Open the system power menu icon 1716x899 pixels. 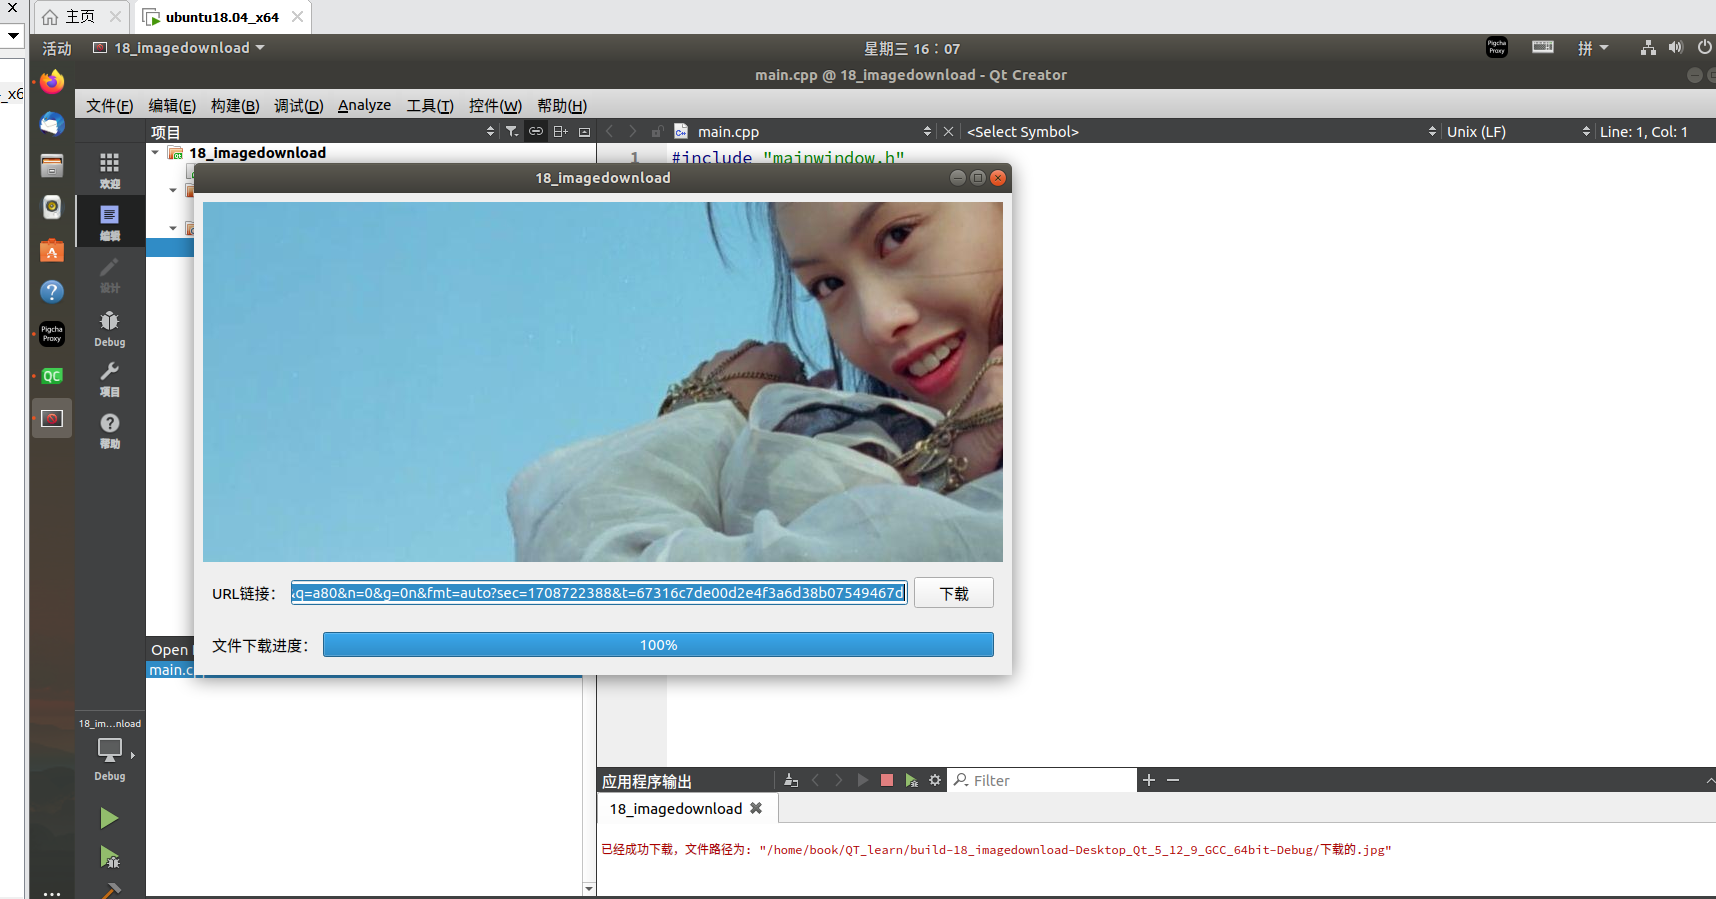(1705, 48)
